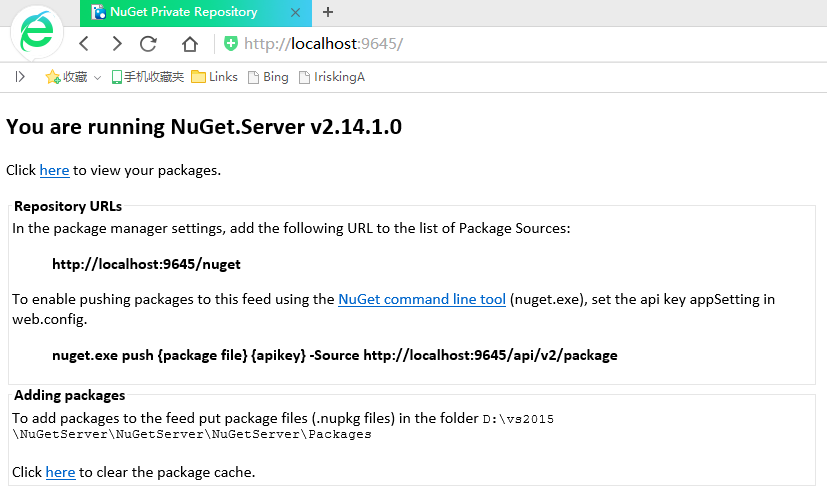827x503 pixels.
Task: Open the Bing bookmark
Action: pyautogui.click(x=269, y=77)
